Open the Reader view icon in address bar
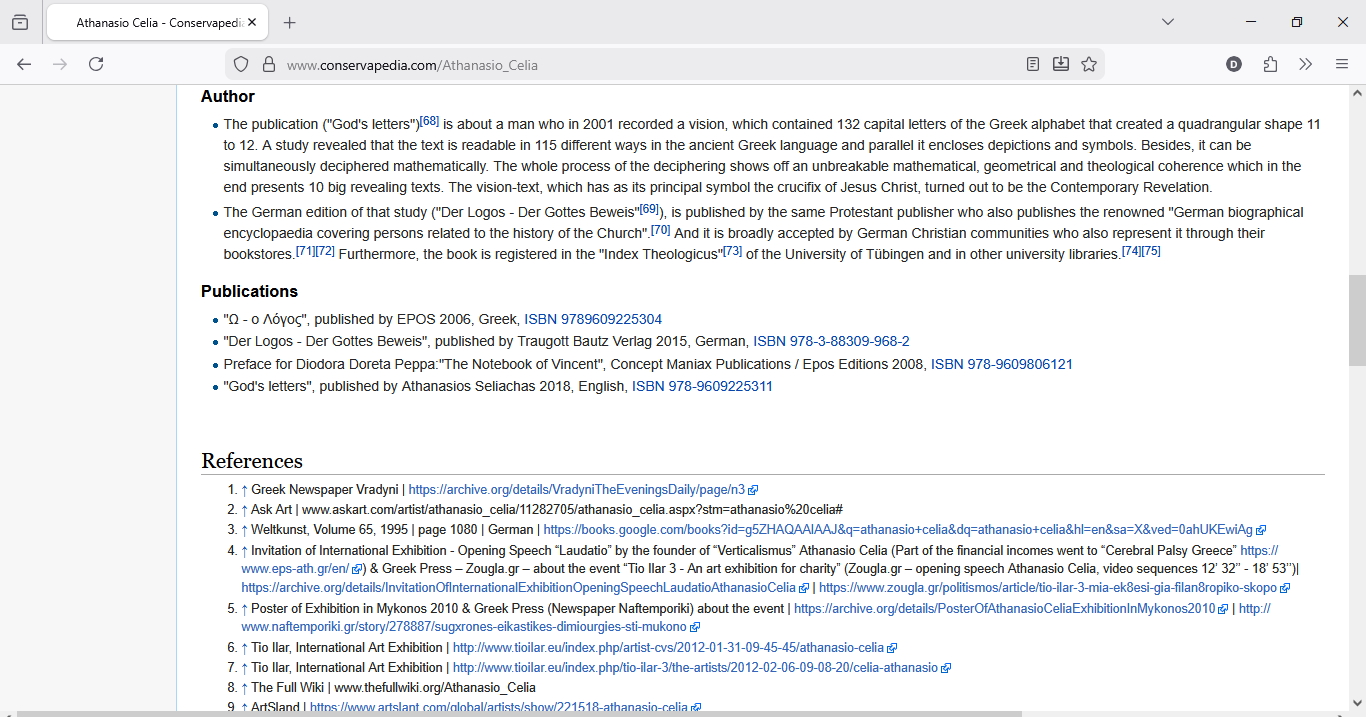The height and width of the screenshot is (717, 1366). click(x=1033, y=64)
